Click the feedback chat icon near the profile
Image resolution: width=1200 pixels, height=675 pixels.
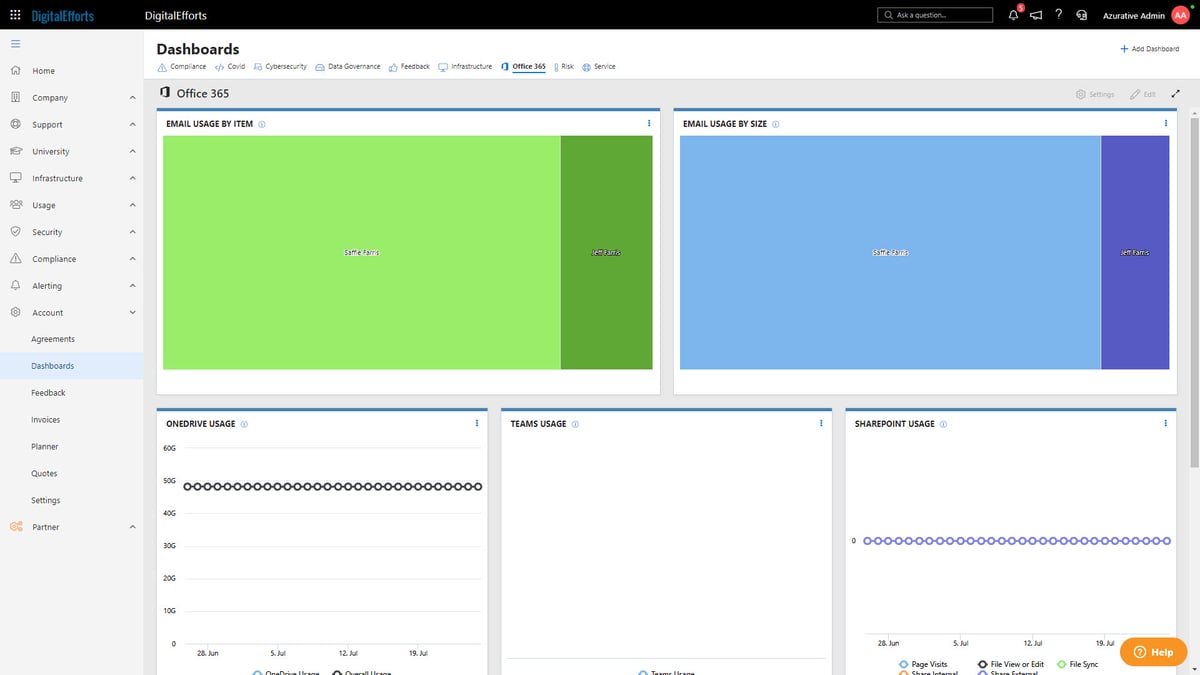click(x=1082, y=15)
